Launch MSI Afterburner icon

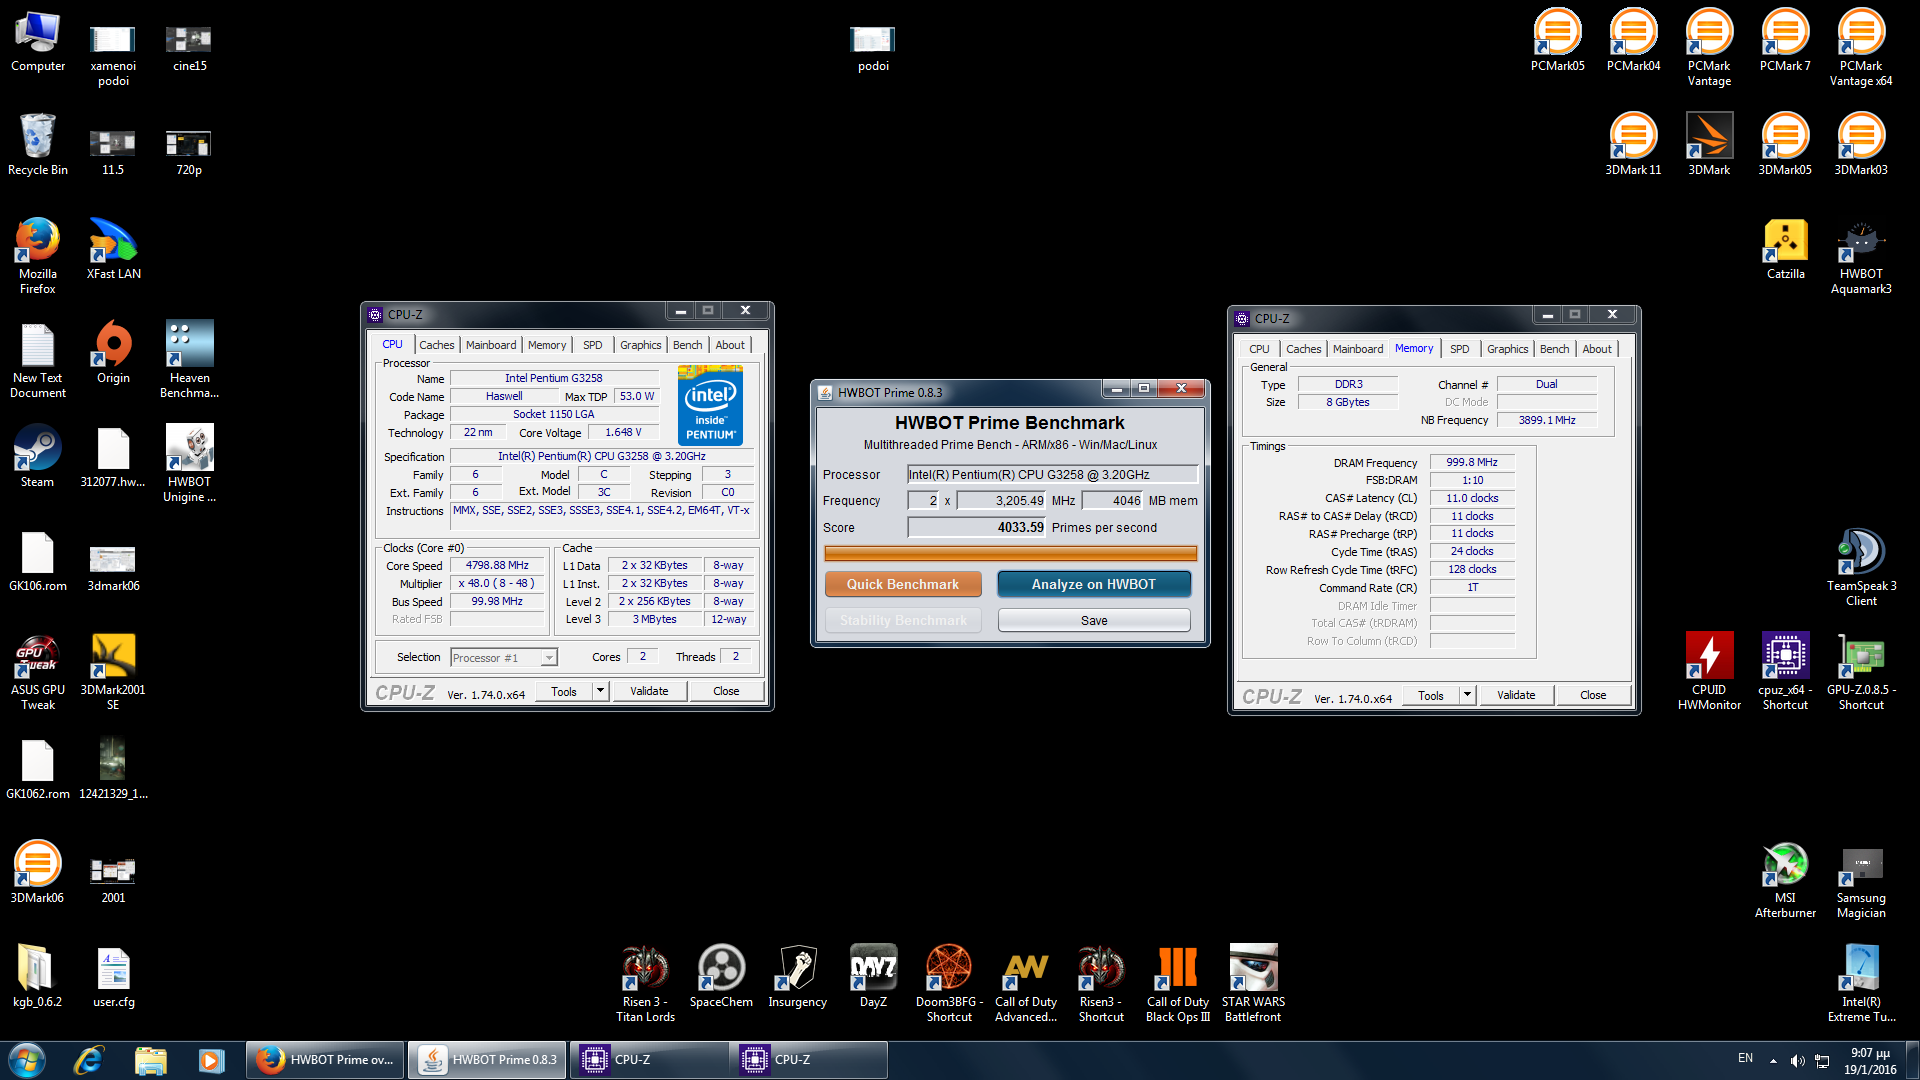(1785, 880)
